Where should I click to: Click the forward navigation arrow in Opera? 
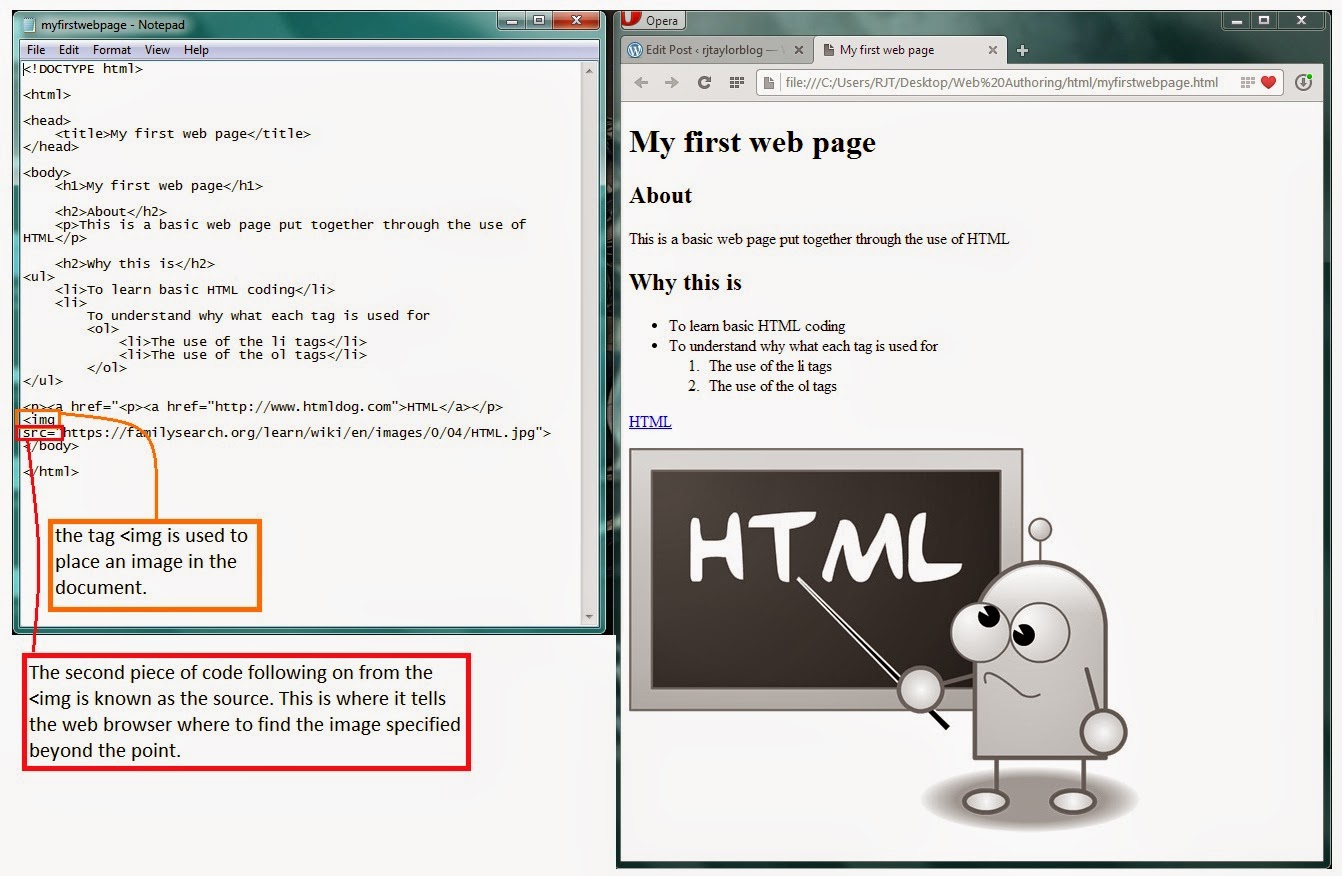(x=671, y=82)
